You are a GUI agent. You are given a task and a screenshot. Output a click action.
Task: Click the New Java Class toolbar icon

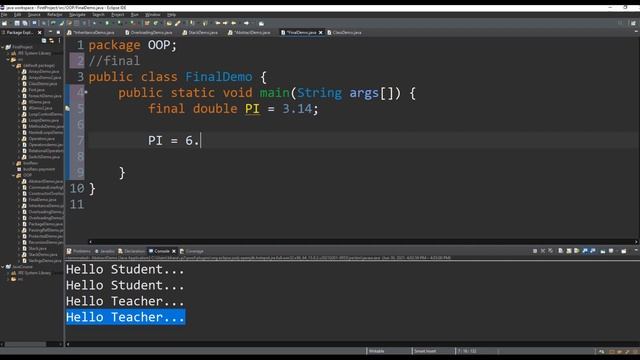click(156, 23)
